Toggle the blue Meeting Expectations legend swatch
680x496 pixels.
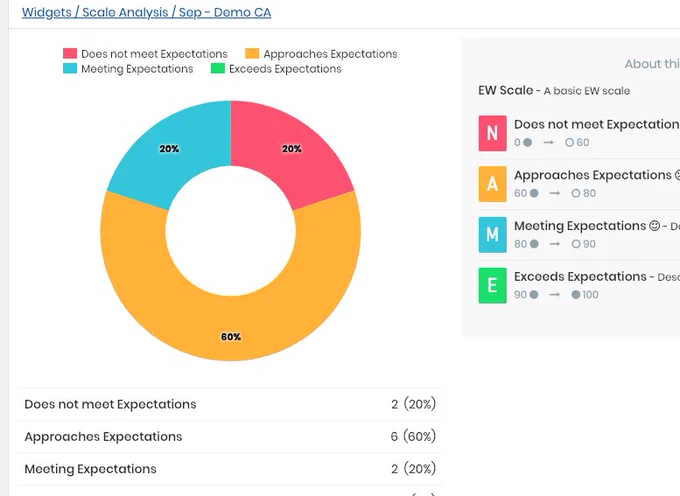pyautogui.click(x=70, y=69)
